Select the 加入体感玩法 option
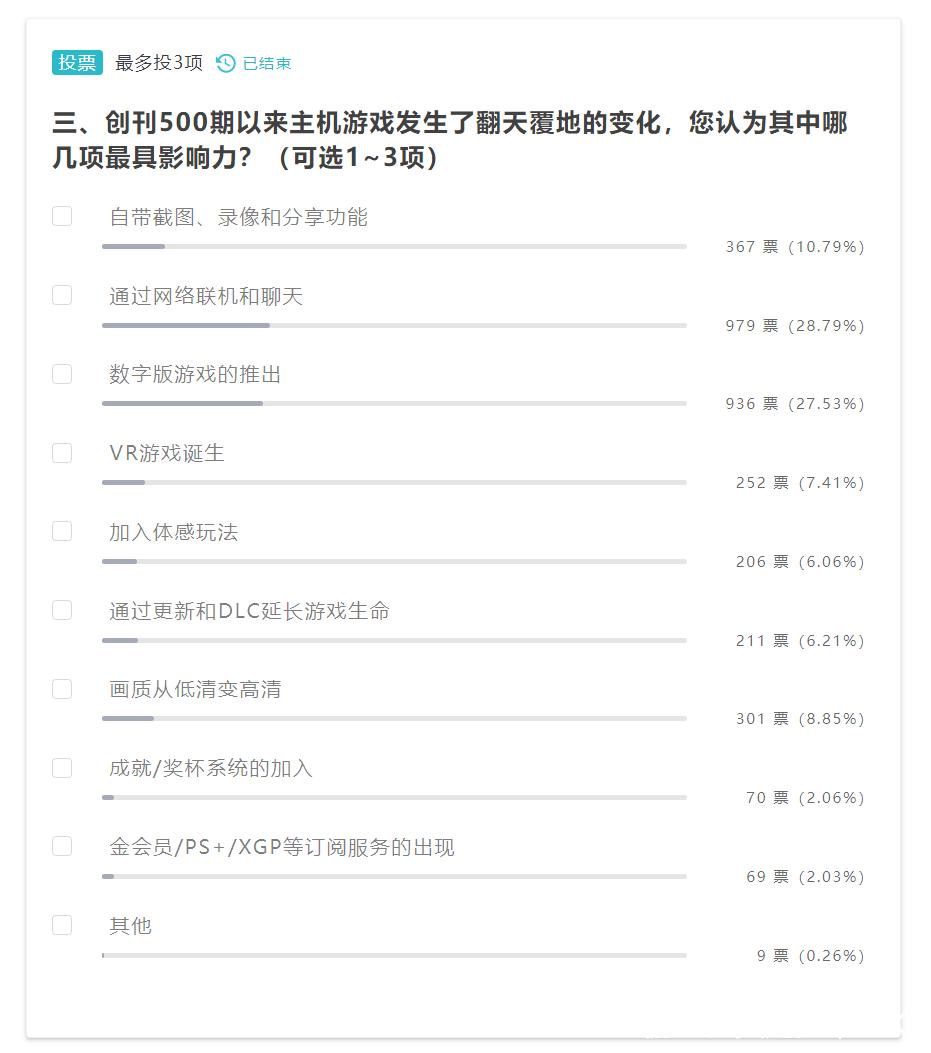931x1053 pixels. click(x=62, y=531)
